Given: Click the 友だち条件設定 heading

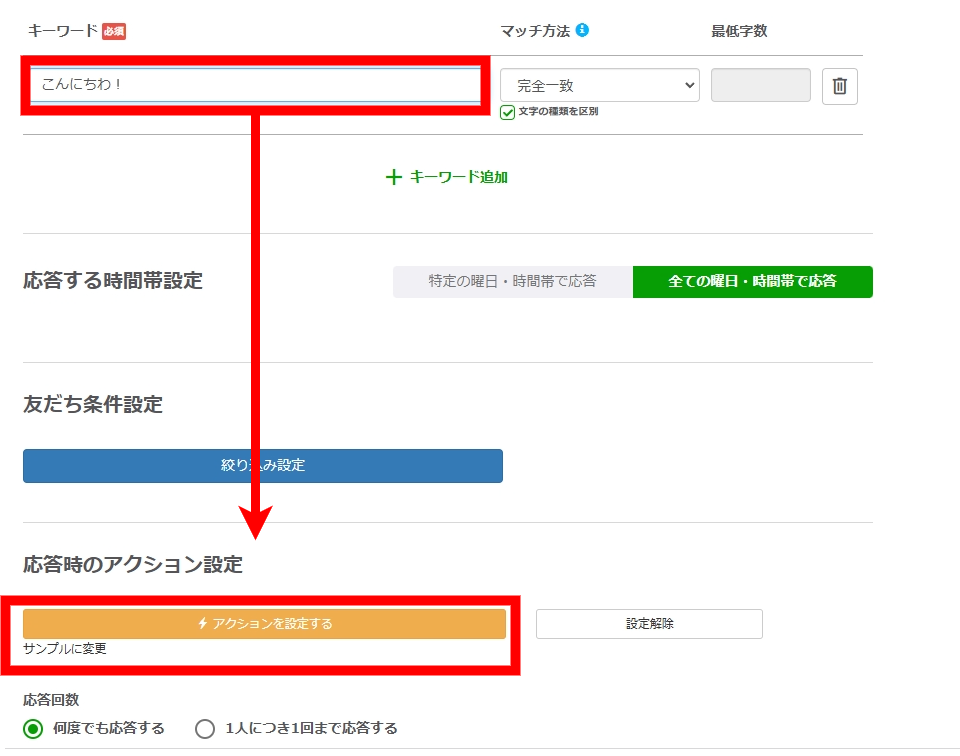Looking at the screenshot, I should pos(93,405).
